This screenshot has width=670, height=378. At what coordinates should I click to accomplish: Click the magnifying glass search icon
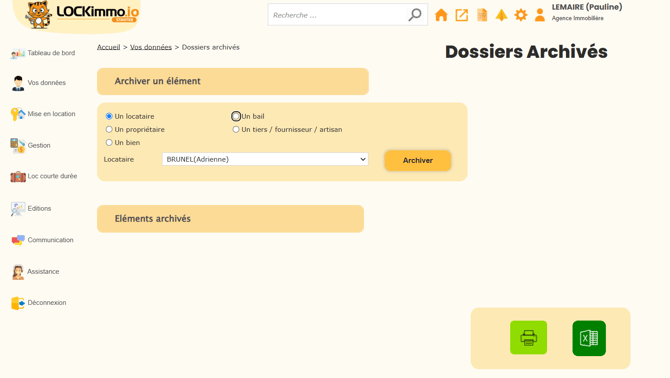414,15
